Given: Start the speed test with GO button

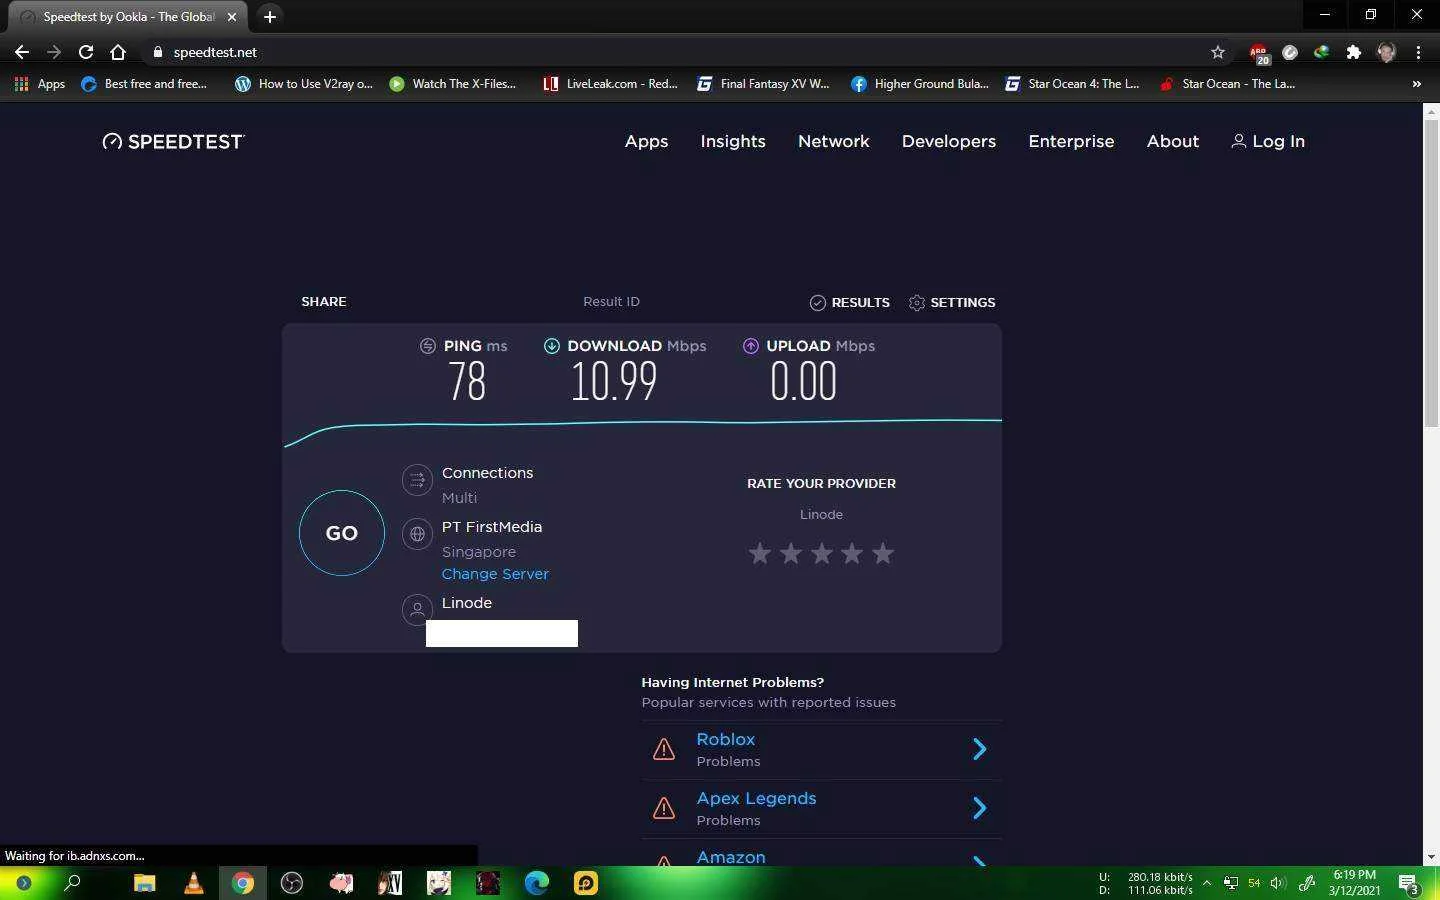Looking at the screenshot, I should click(341, 533).
